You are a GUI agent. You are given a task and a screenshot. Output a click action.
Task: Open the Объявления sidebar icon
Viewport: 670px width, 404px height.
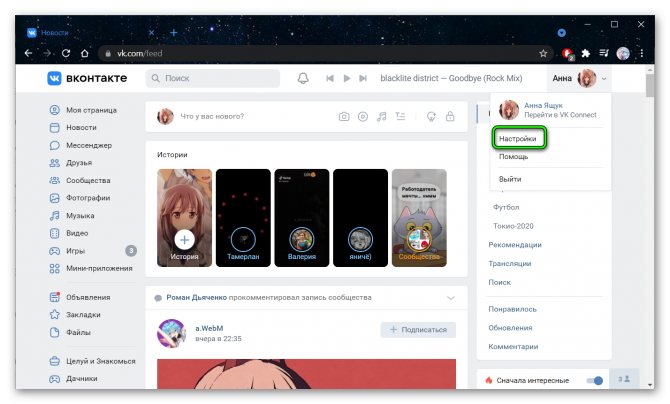click(55, 297)
